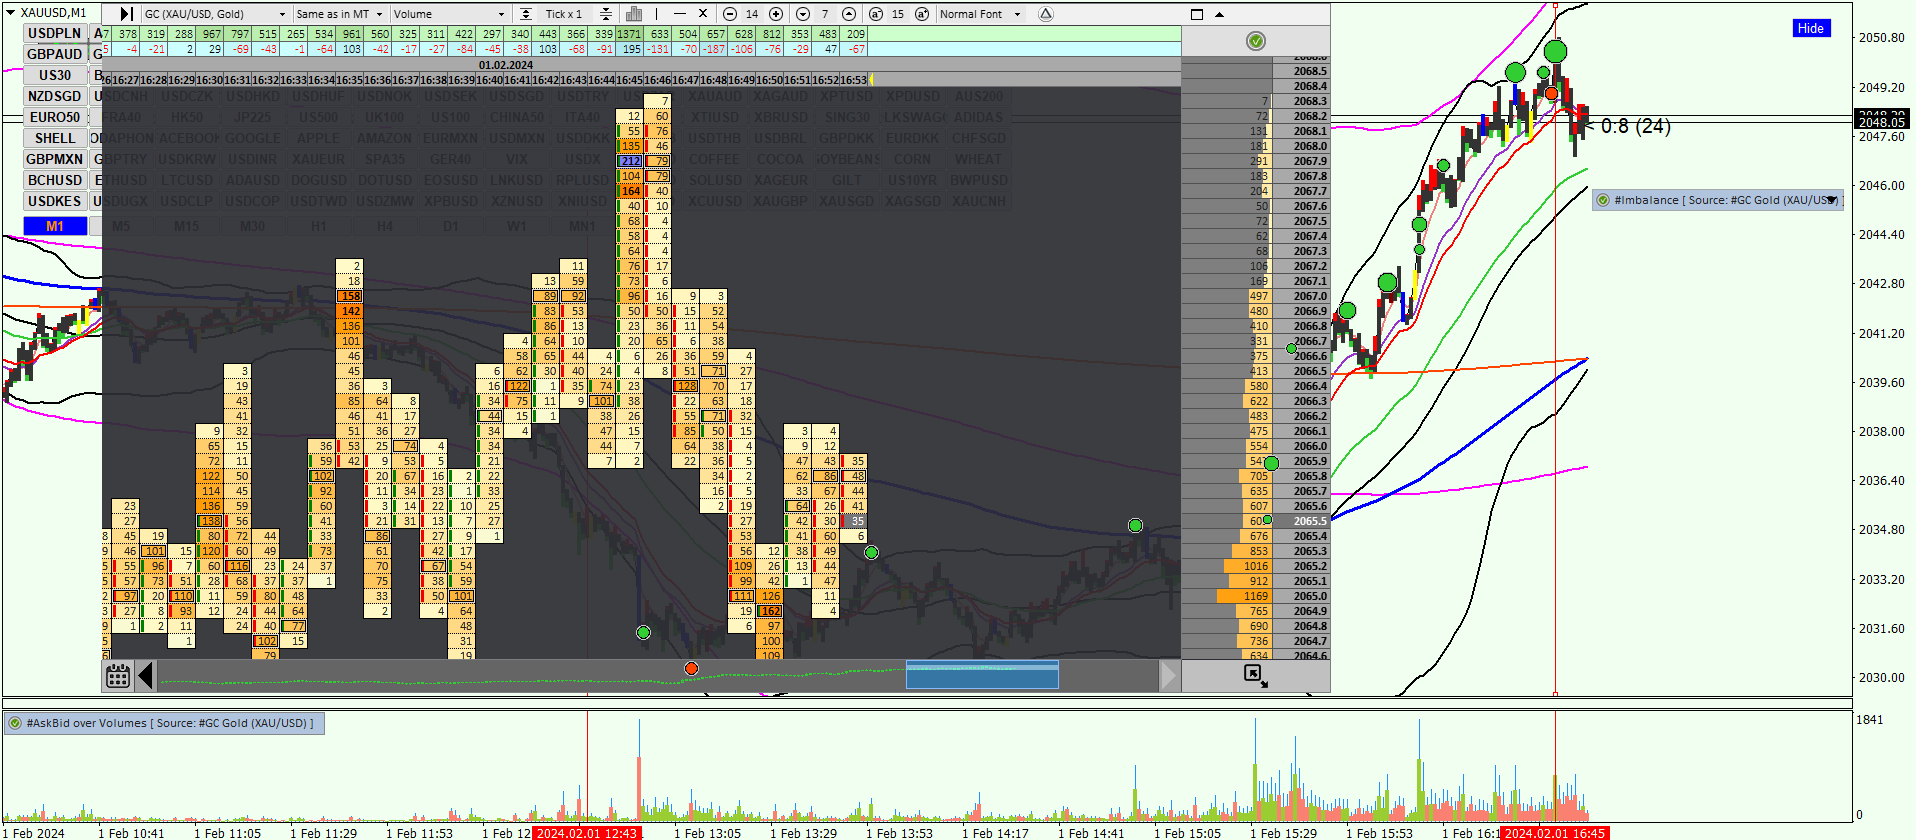Select the active M1 timeframe tab

tap(55, 226)
